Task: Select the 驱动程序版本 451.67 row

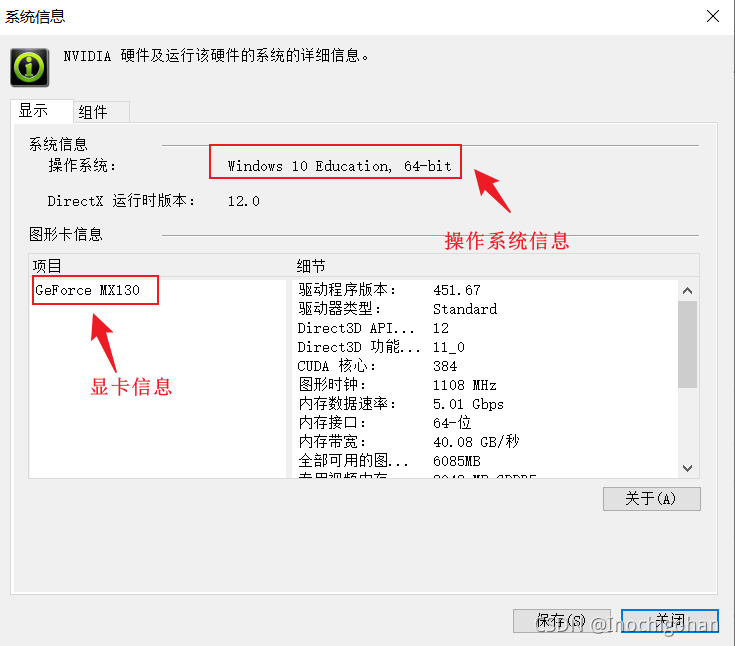Action: point(485,290)
